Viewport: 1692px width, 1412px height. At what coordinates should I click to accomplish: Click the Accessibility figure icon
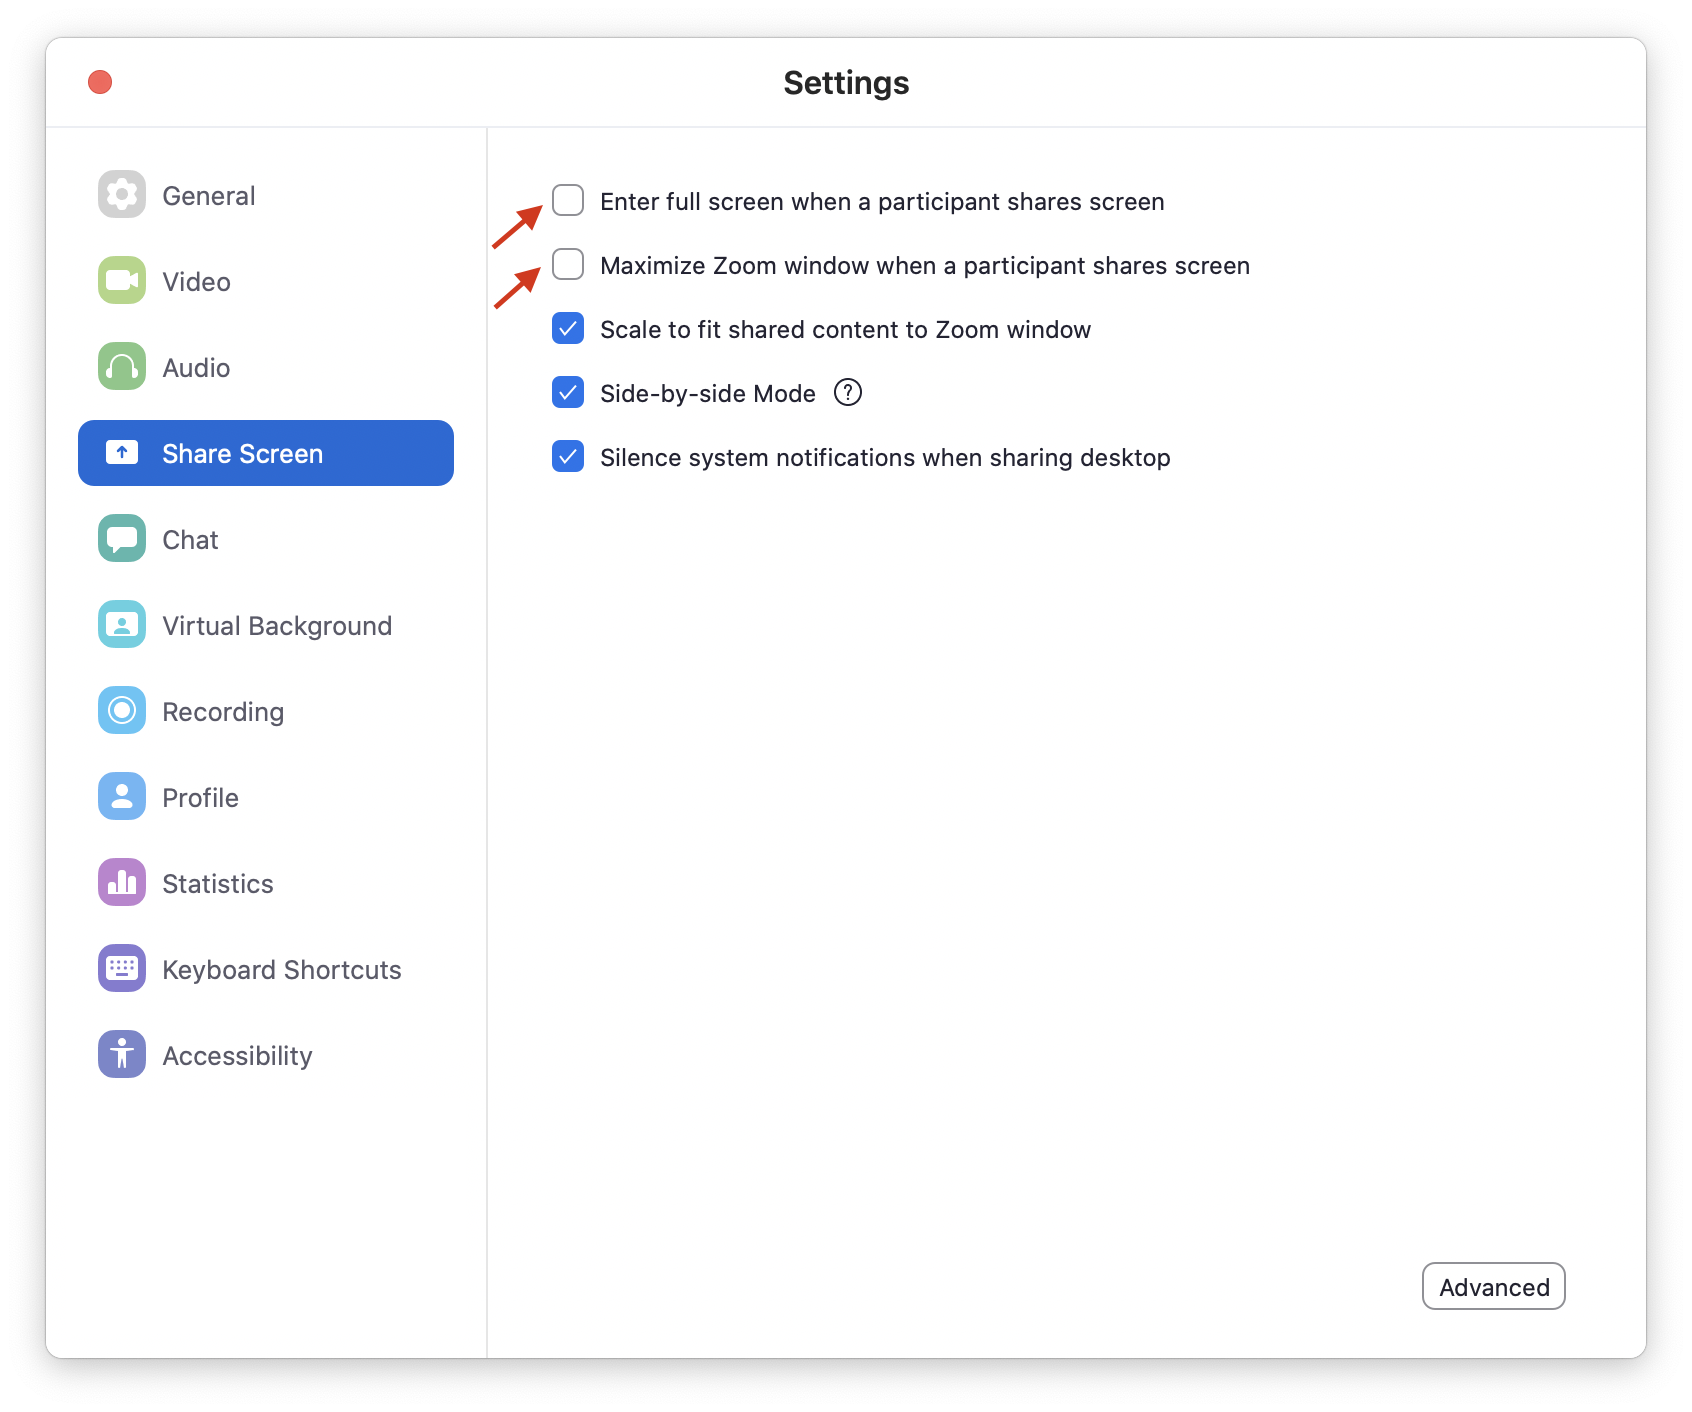pyautogui.click(x=122, y=1055)
